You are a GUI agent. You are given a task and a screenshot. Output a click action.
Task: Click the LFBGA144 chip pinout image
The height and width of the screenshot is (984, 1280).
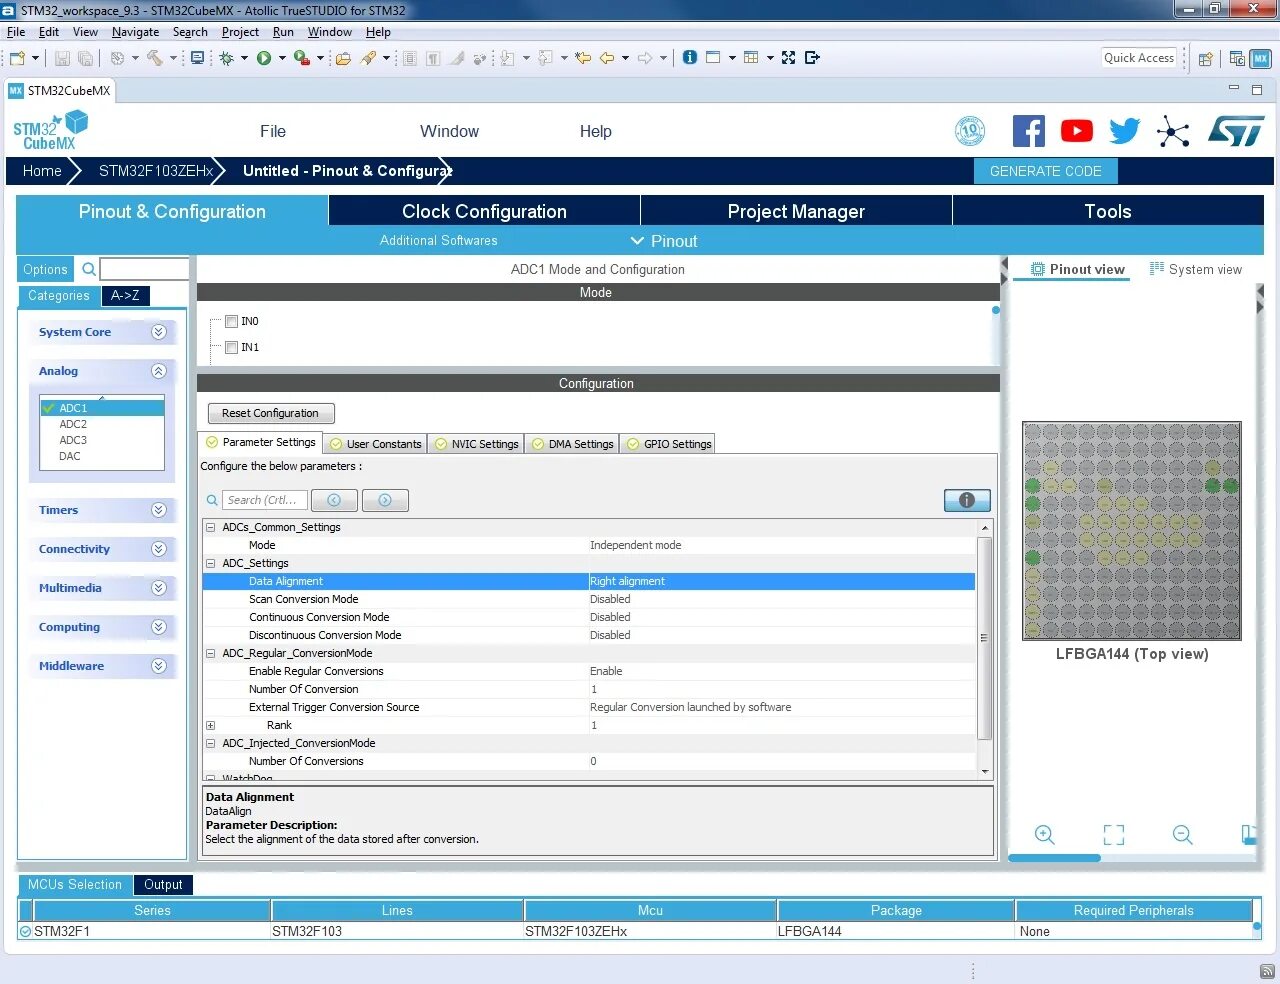click(x=1131, y=531)
